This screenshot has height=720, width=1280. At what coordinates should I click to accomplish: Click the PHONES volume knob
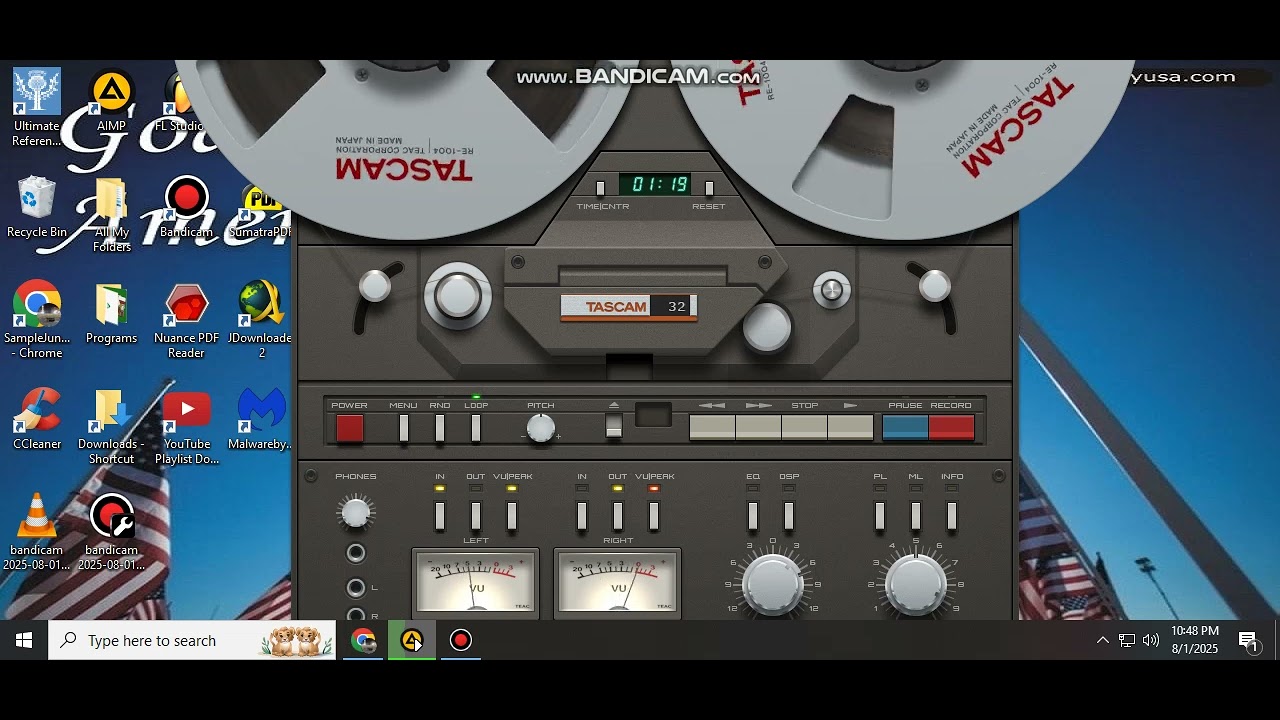[x=355, y=513]
